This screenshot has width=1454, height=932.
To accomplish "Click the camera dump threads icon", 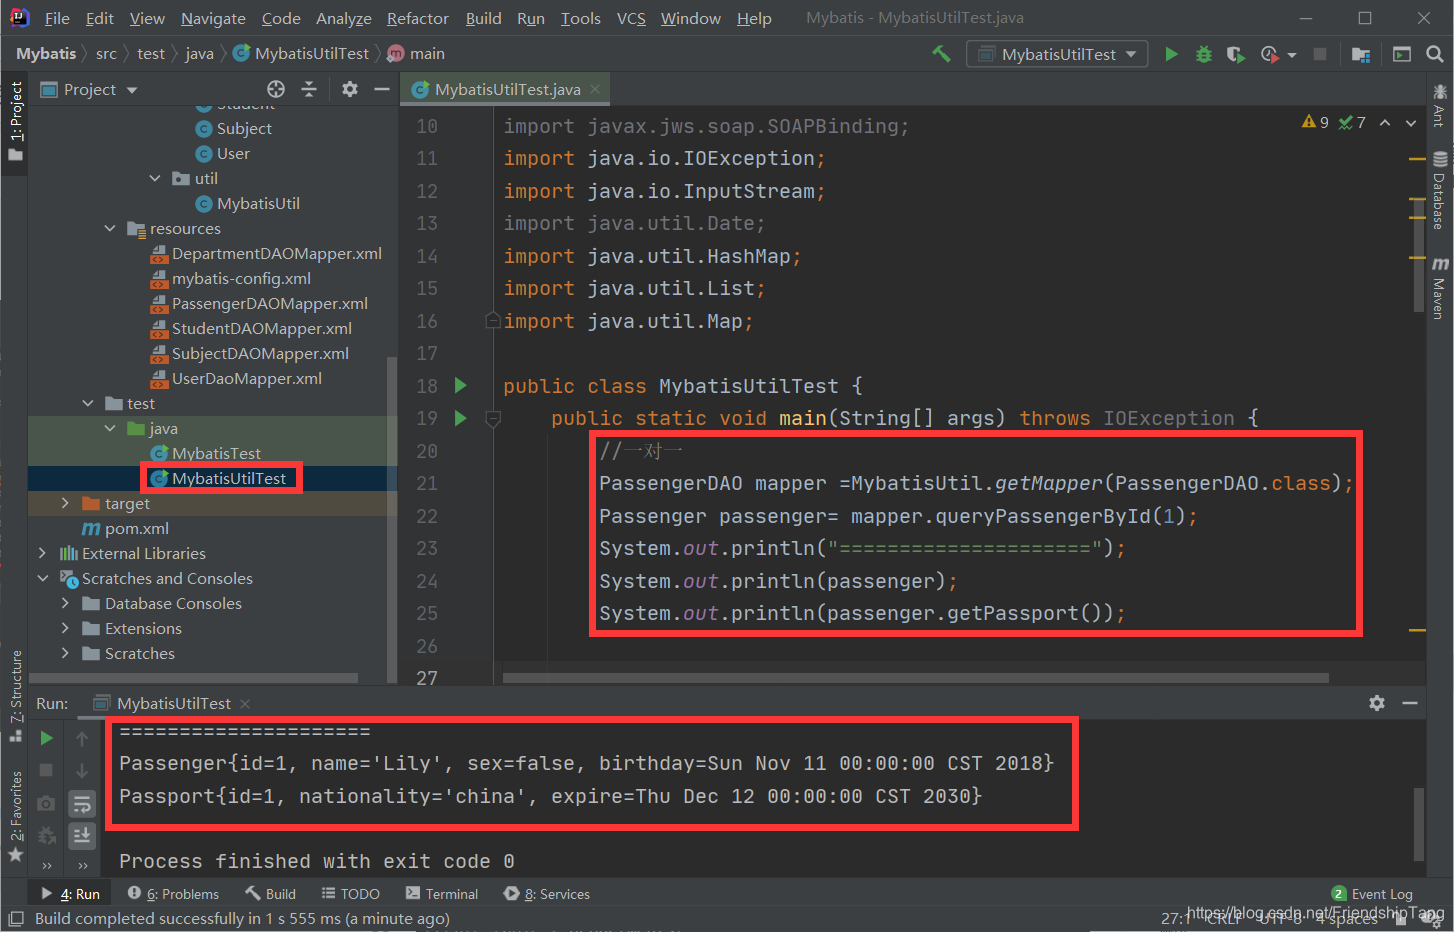I will 46,803.
